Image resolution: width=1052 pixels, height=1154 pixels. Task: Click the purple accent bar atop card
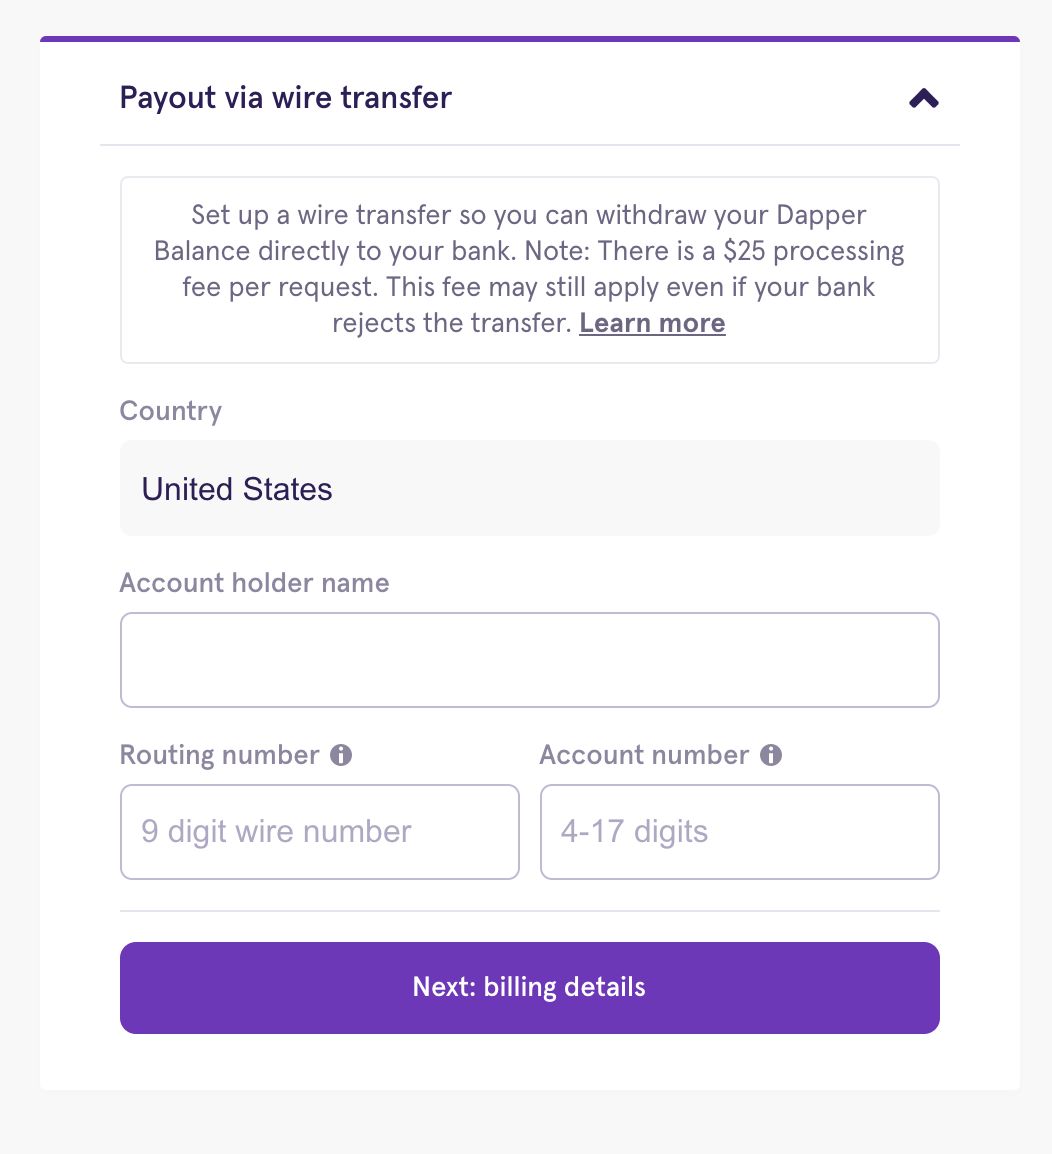tap(529, 39)
